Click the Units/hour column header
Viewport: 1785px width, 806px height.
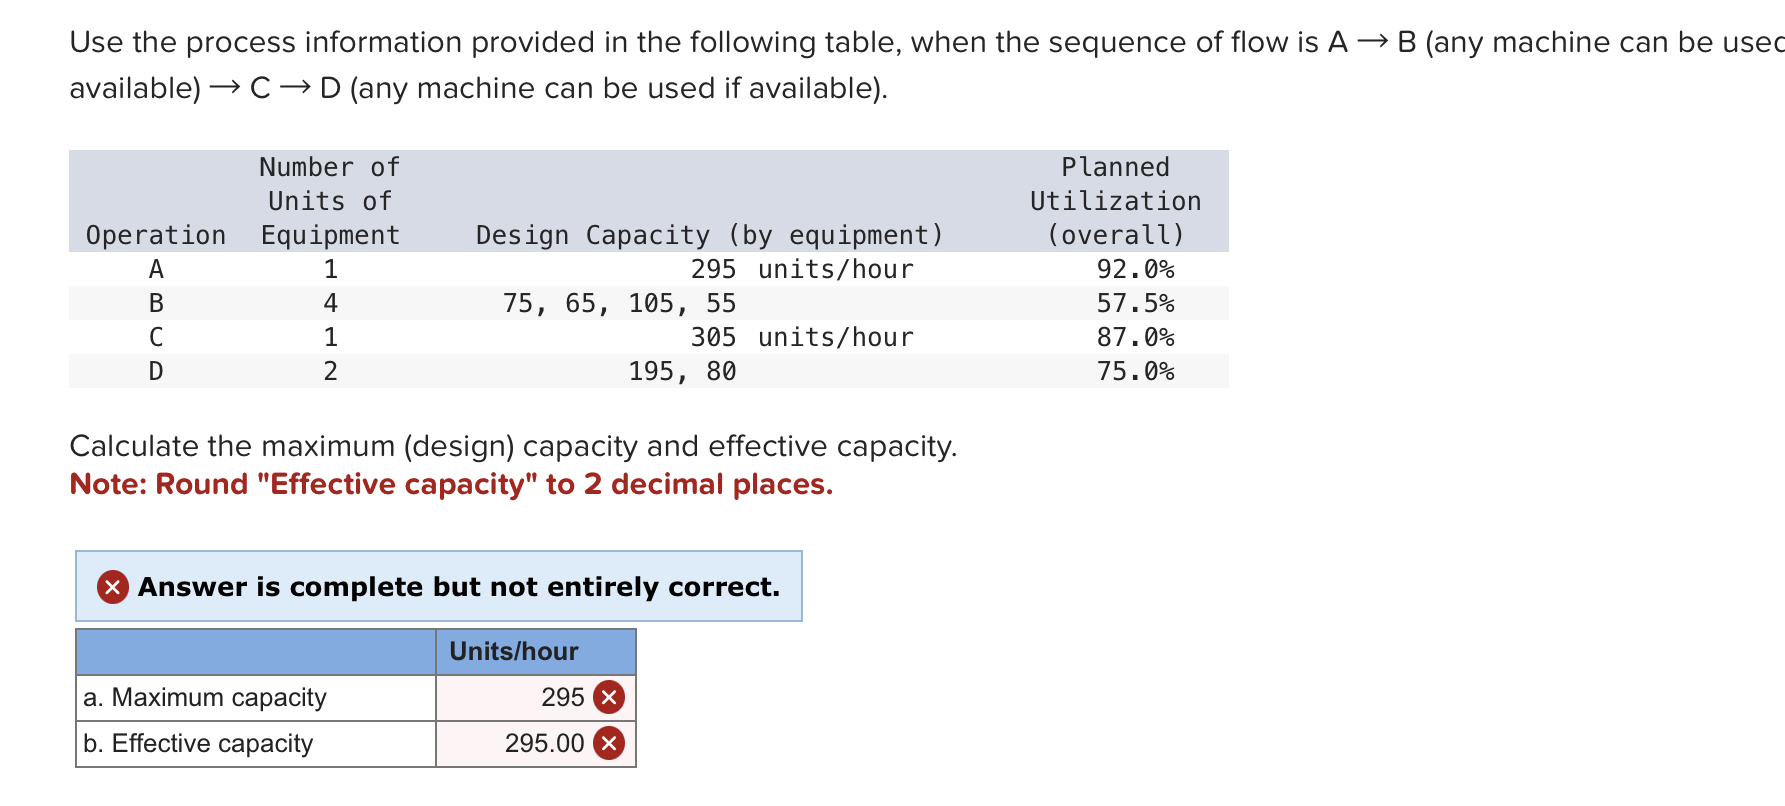tap(515, 651)
